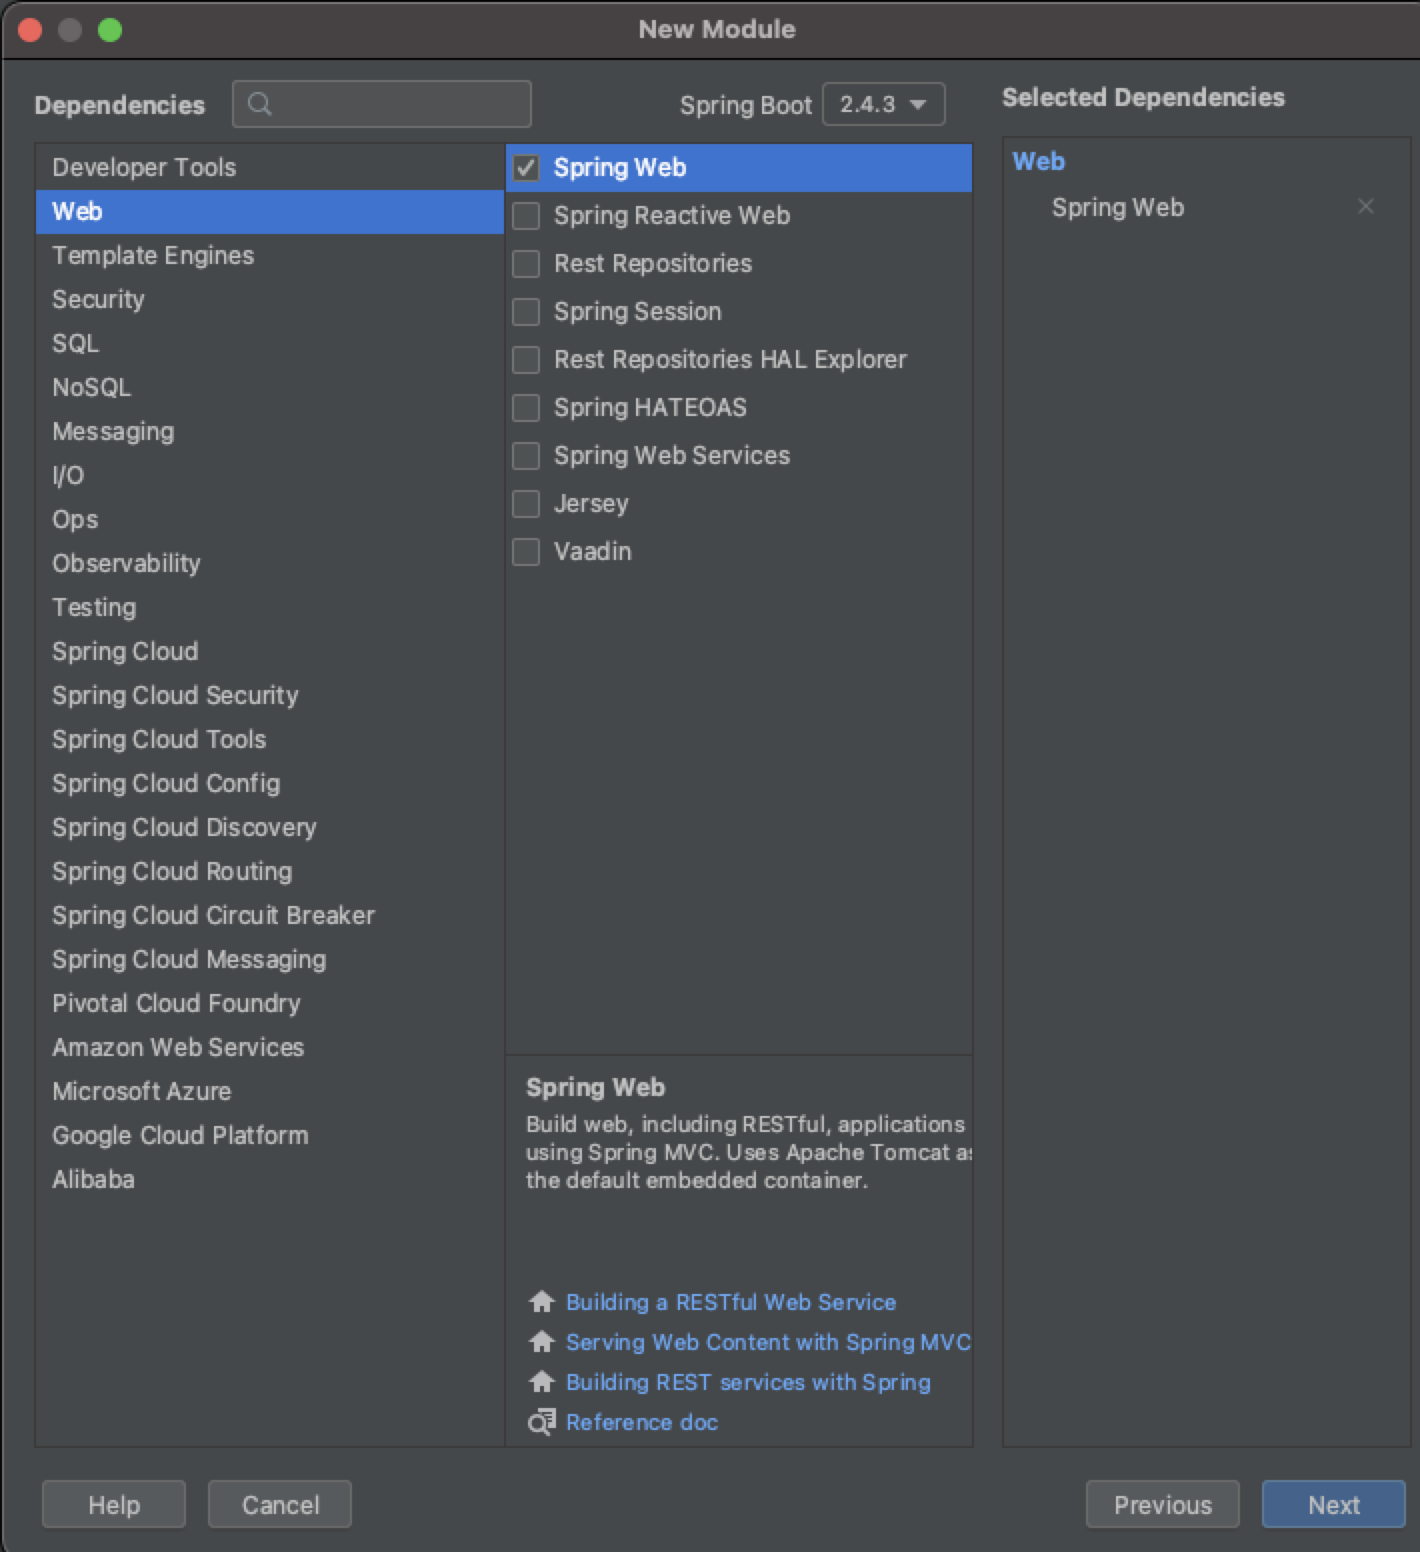Click the Next button

pyautogui.click(x=1333, y=1504)
